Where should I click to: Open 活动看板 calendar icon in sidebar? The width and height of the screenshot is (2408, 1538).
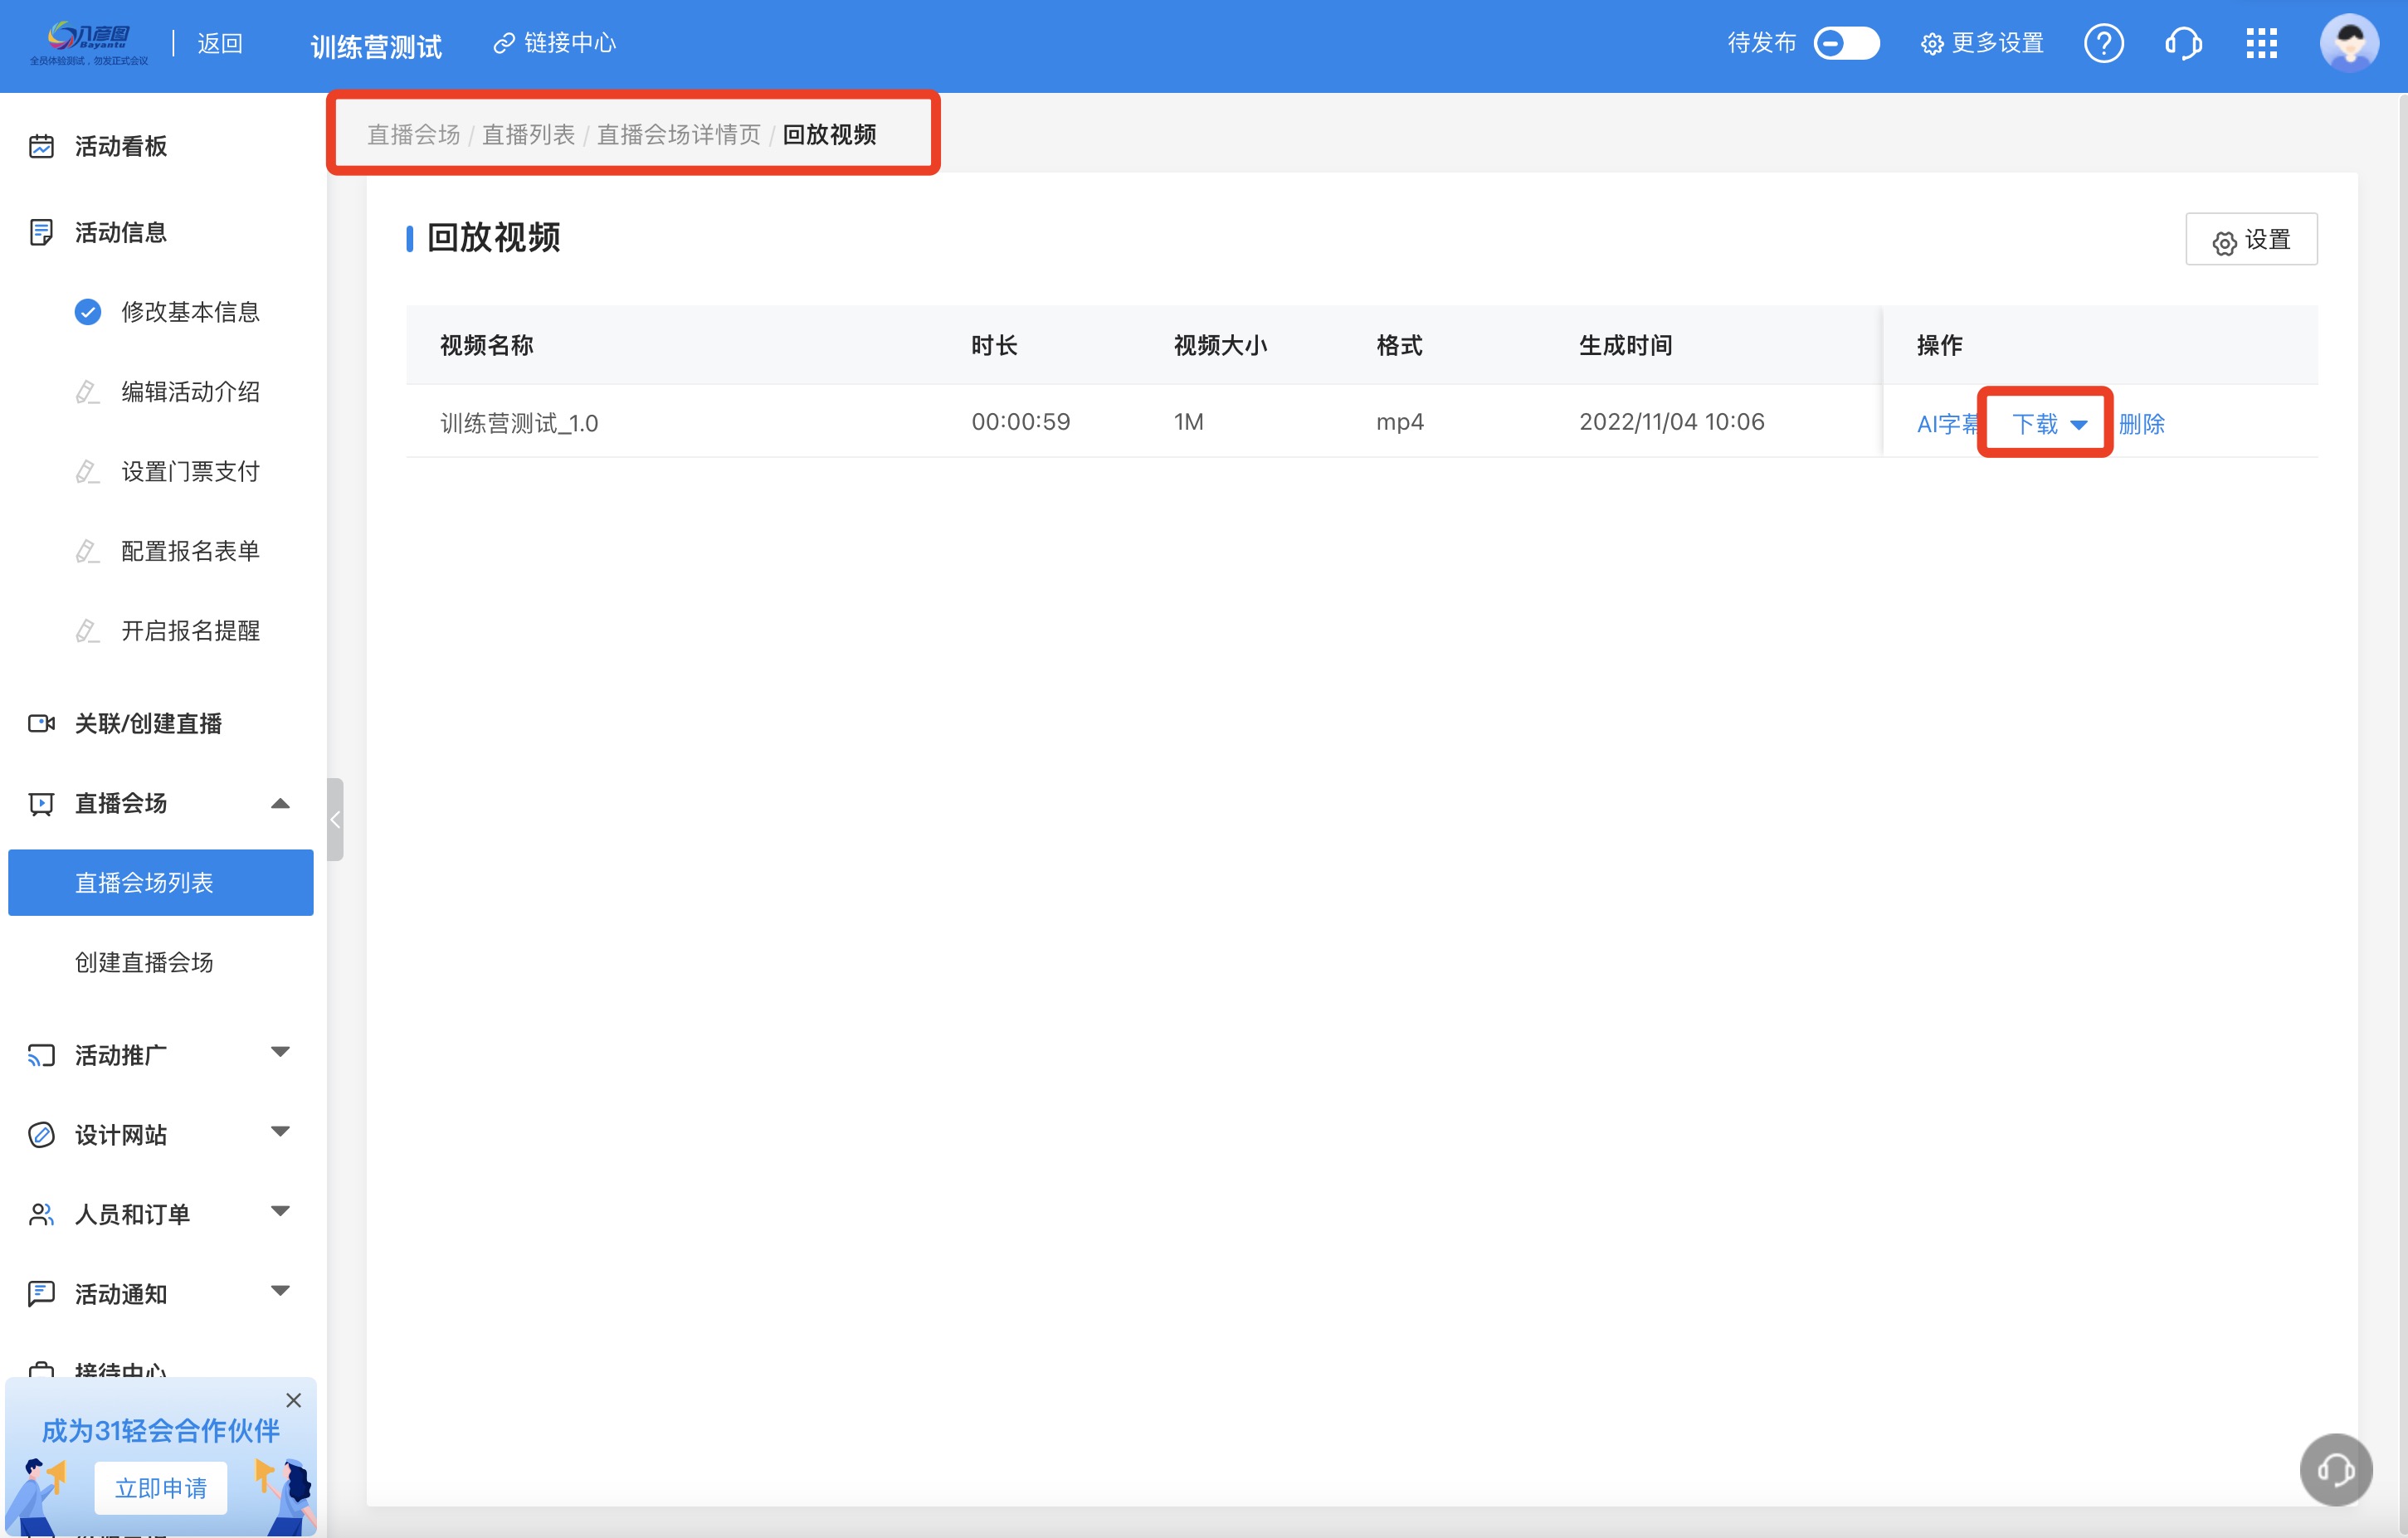point(41,146)
